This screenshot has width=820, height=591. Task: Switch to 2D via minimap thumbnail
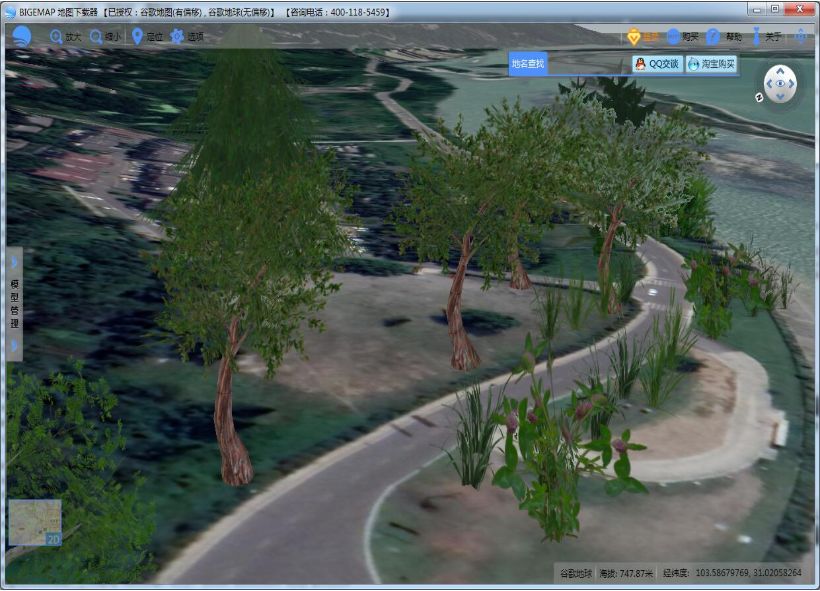click(x=35, y=522)
